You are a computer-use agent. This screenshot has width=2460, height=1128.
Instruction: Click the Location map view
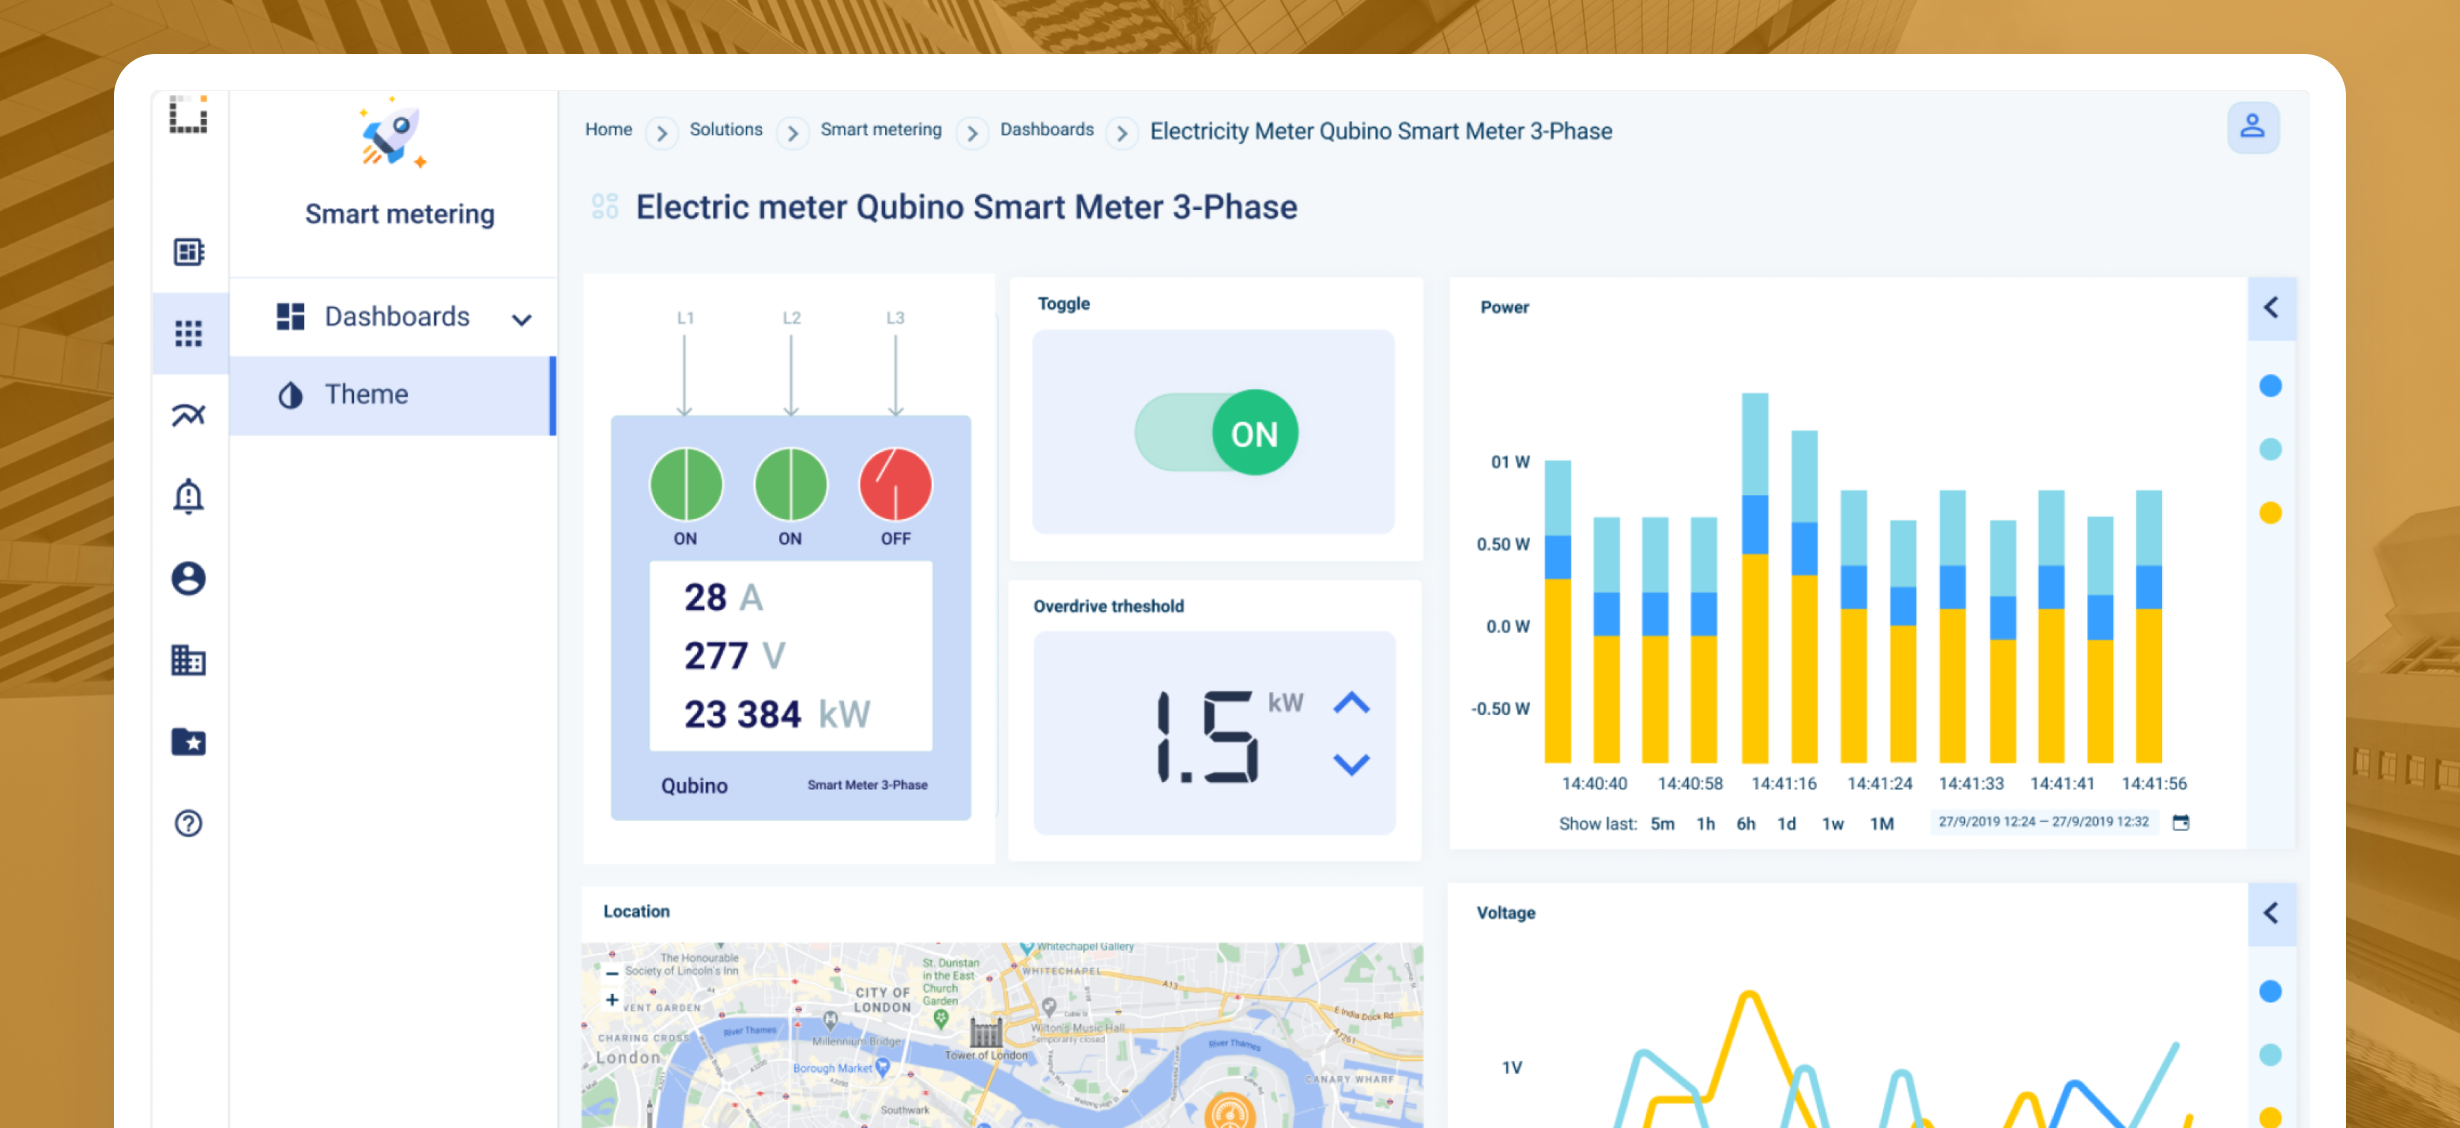(1002, 1035)
